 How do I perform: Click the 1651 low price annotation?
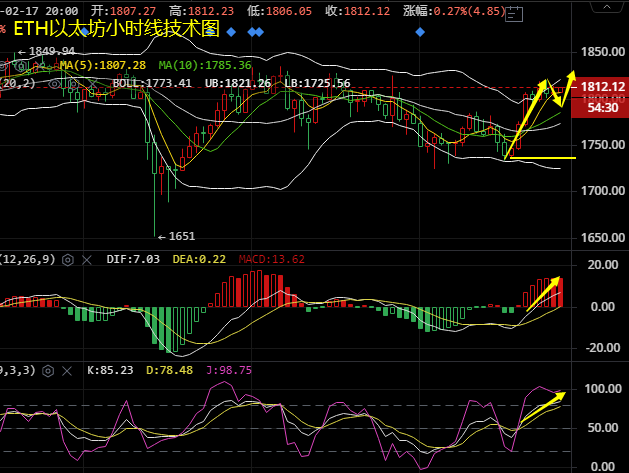[x=177, y=236]
